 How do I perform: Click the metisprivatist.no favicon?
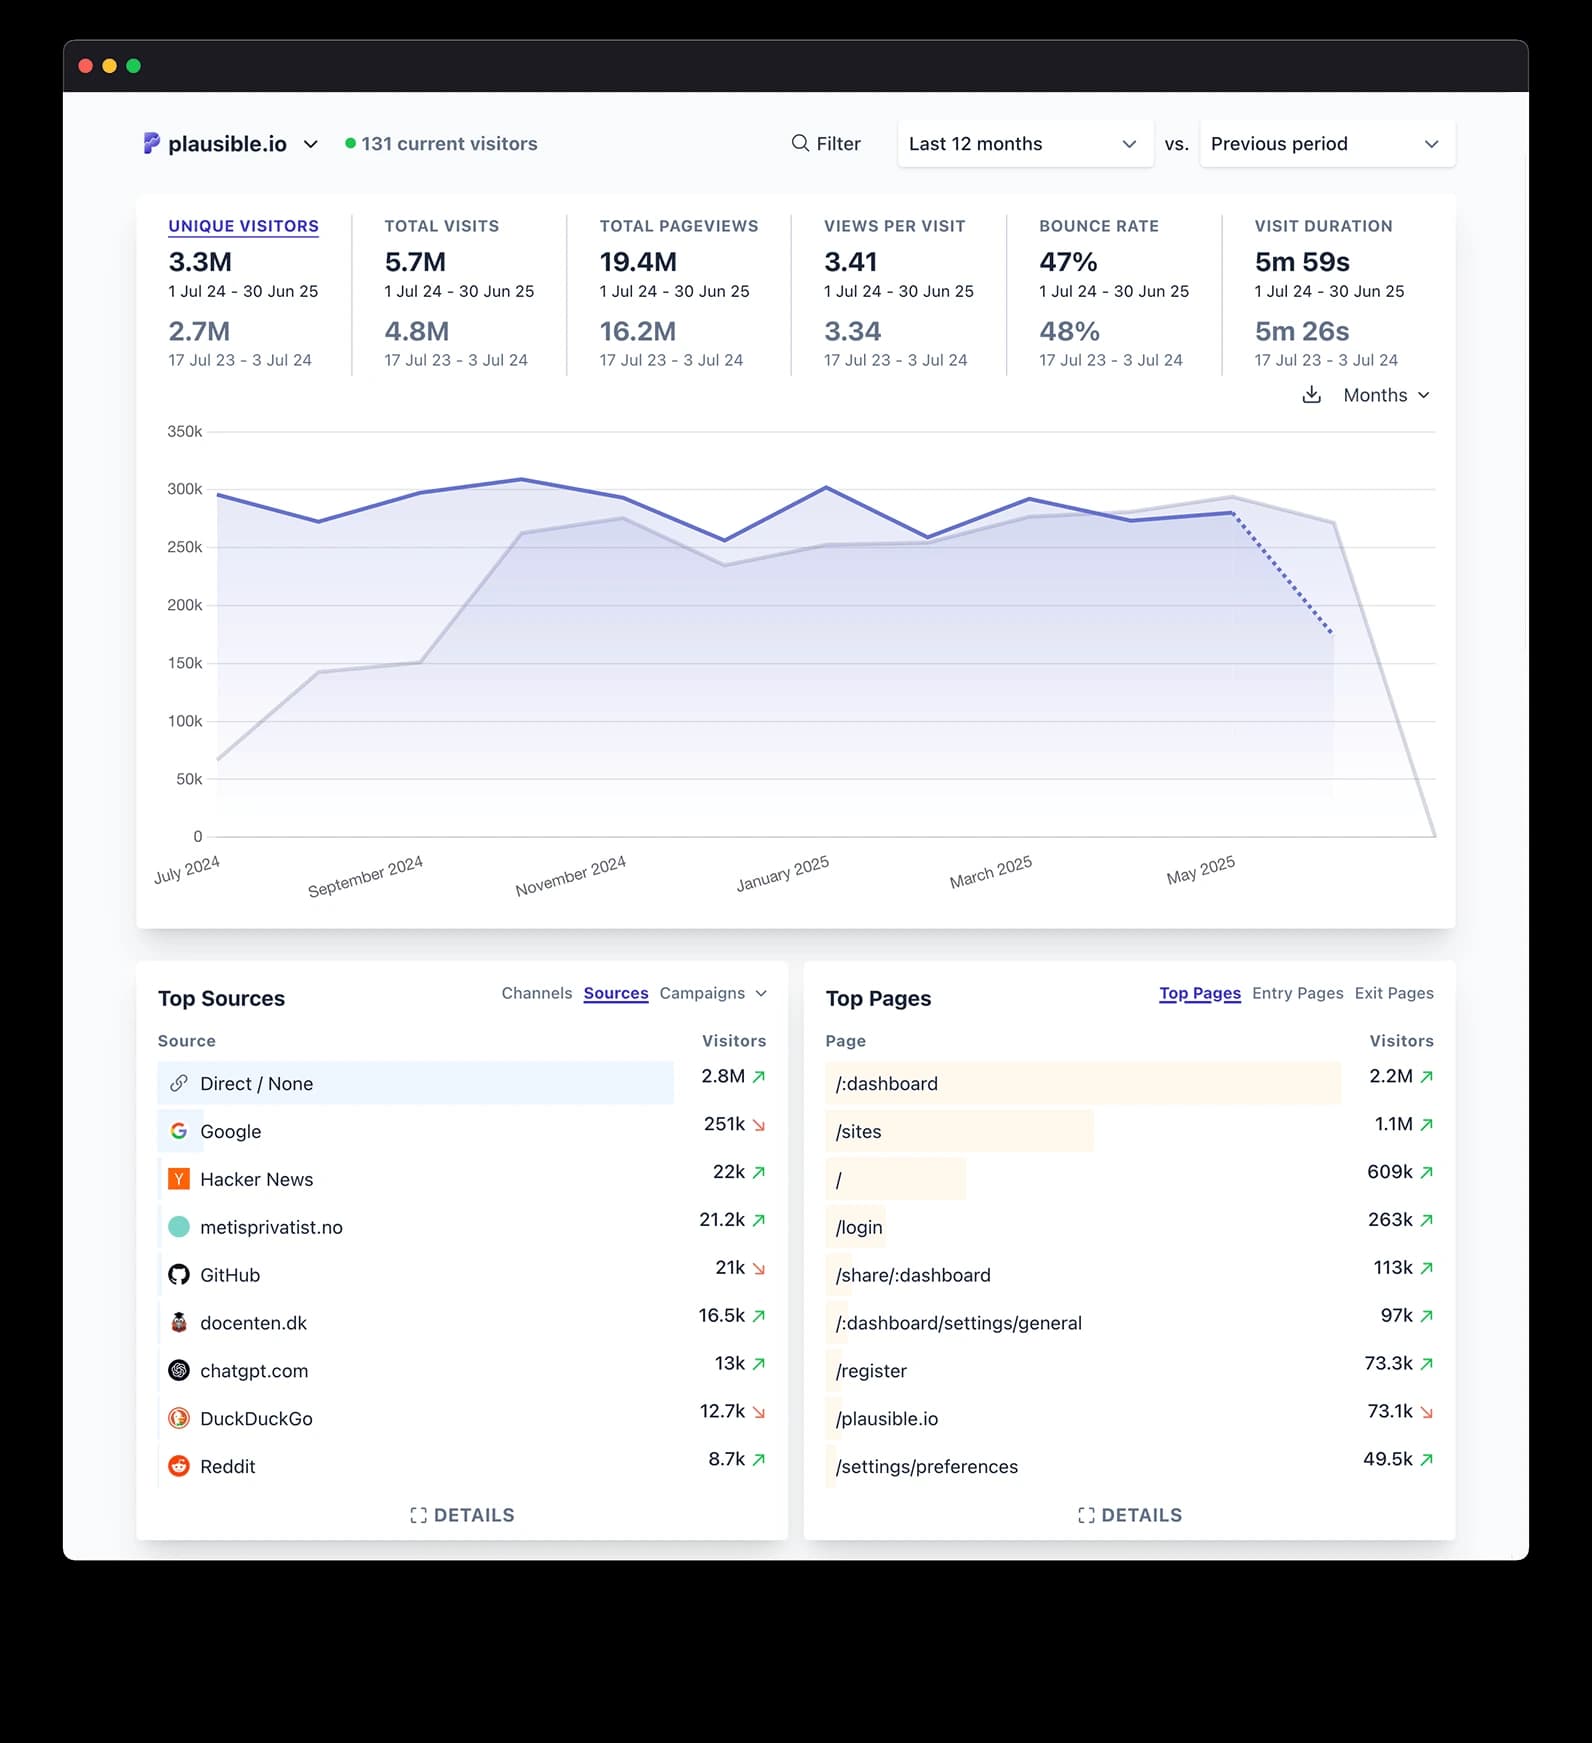[x=179, y=1227]
